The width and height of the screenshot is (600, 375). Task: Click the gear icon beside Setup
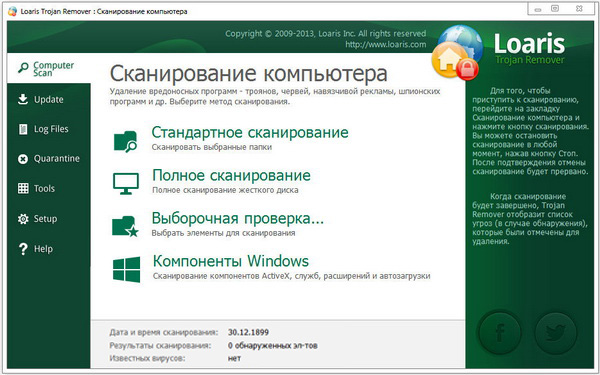pyautogui.click(x=23, y=219)
